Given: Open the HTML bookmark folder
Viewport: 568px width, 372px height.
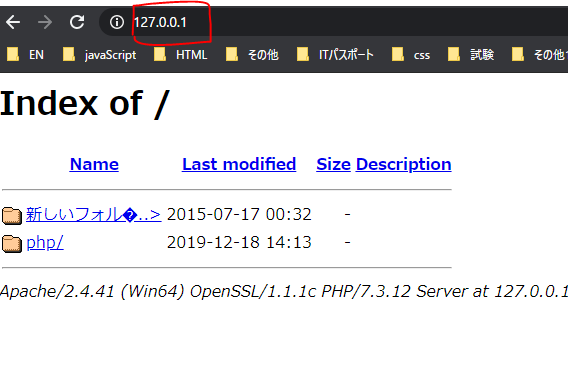Looking at the screenshot, I should click(180, 55).
